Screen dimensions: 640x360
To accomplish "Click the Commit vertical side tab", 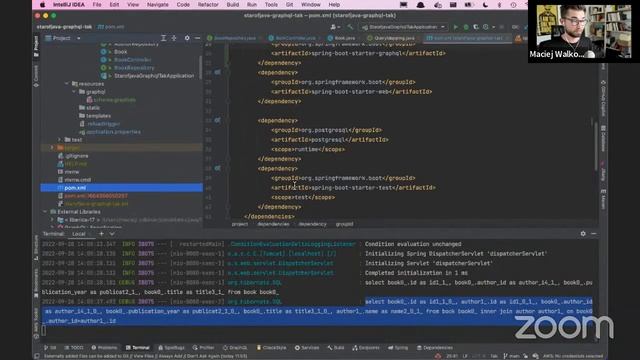I will pos(36,76).
